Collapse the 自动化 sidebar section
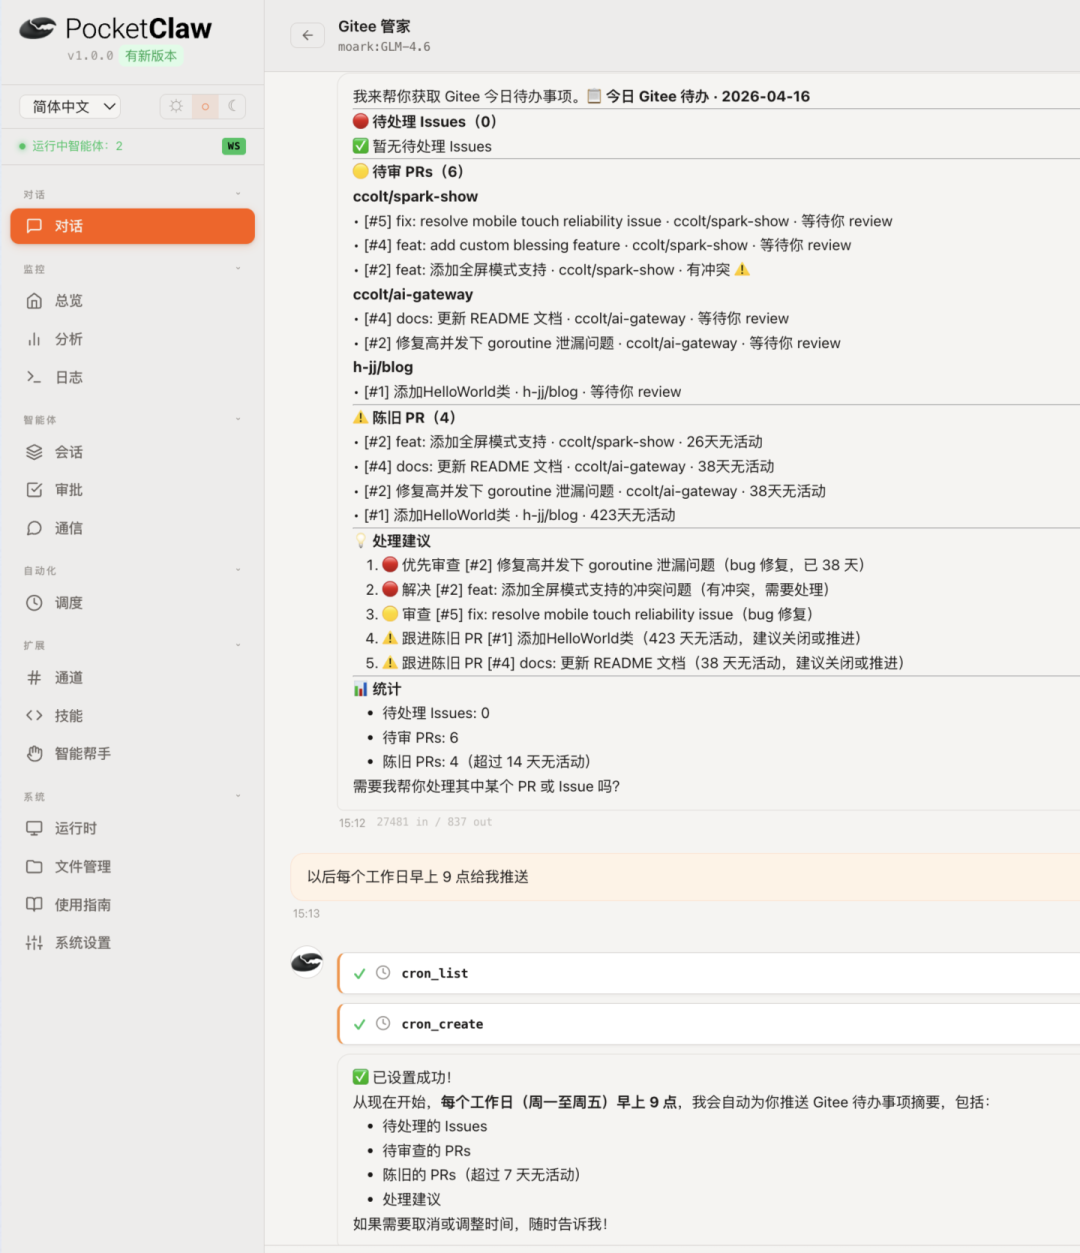 click(x=238, y=571)
